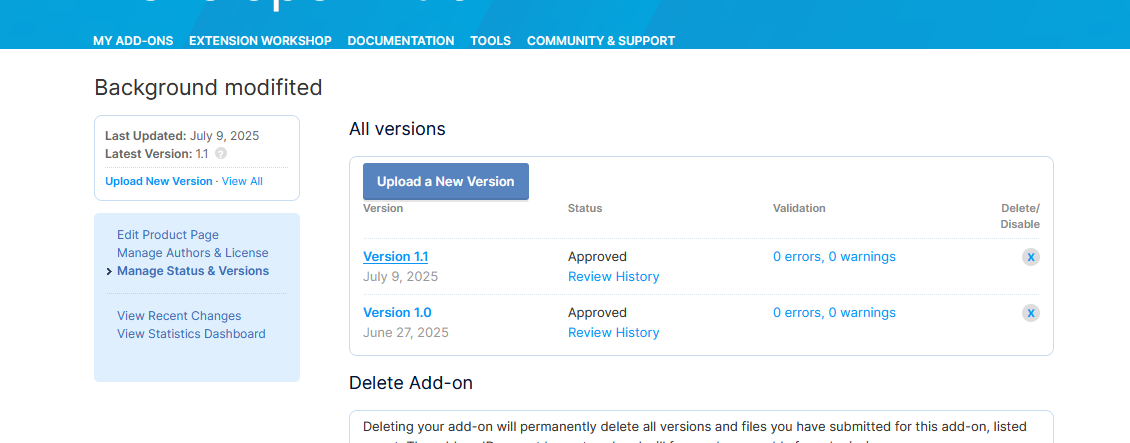1130x443 pixels.
Task: Click the 'Background modifited' page title
Action: tap(208, 88)
